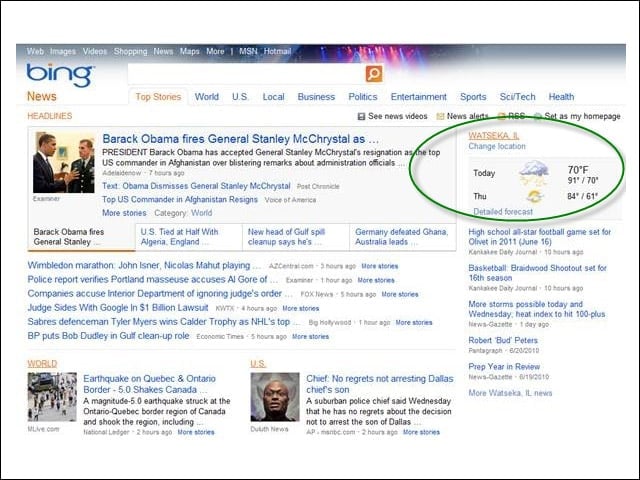
Task: Open High school all-star football game story
Action: (540, 237)
